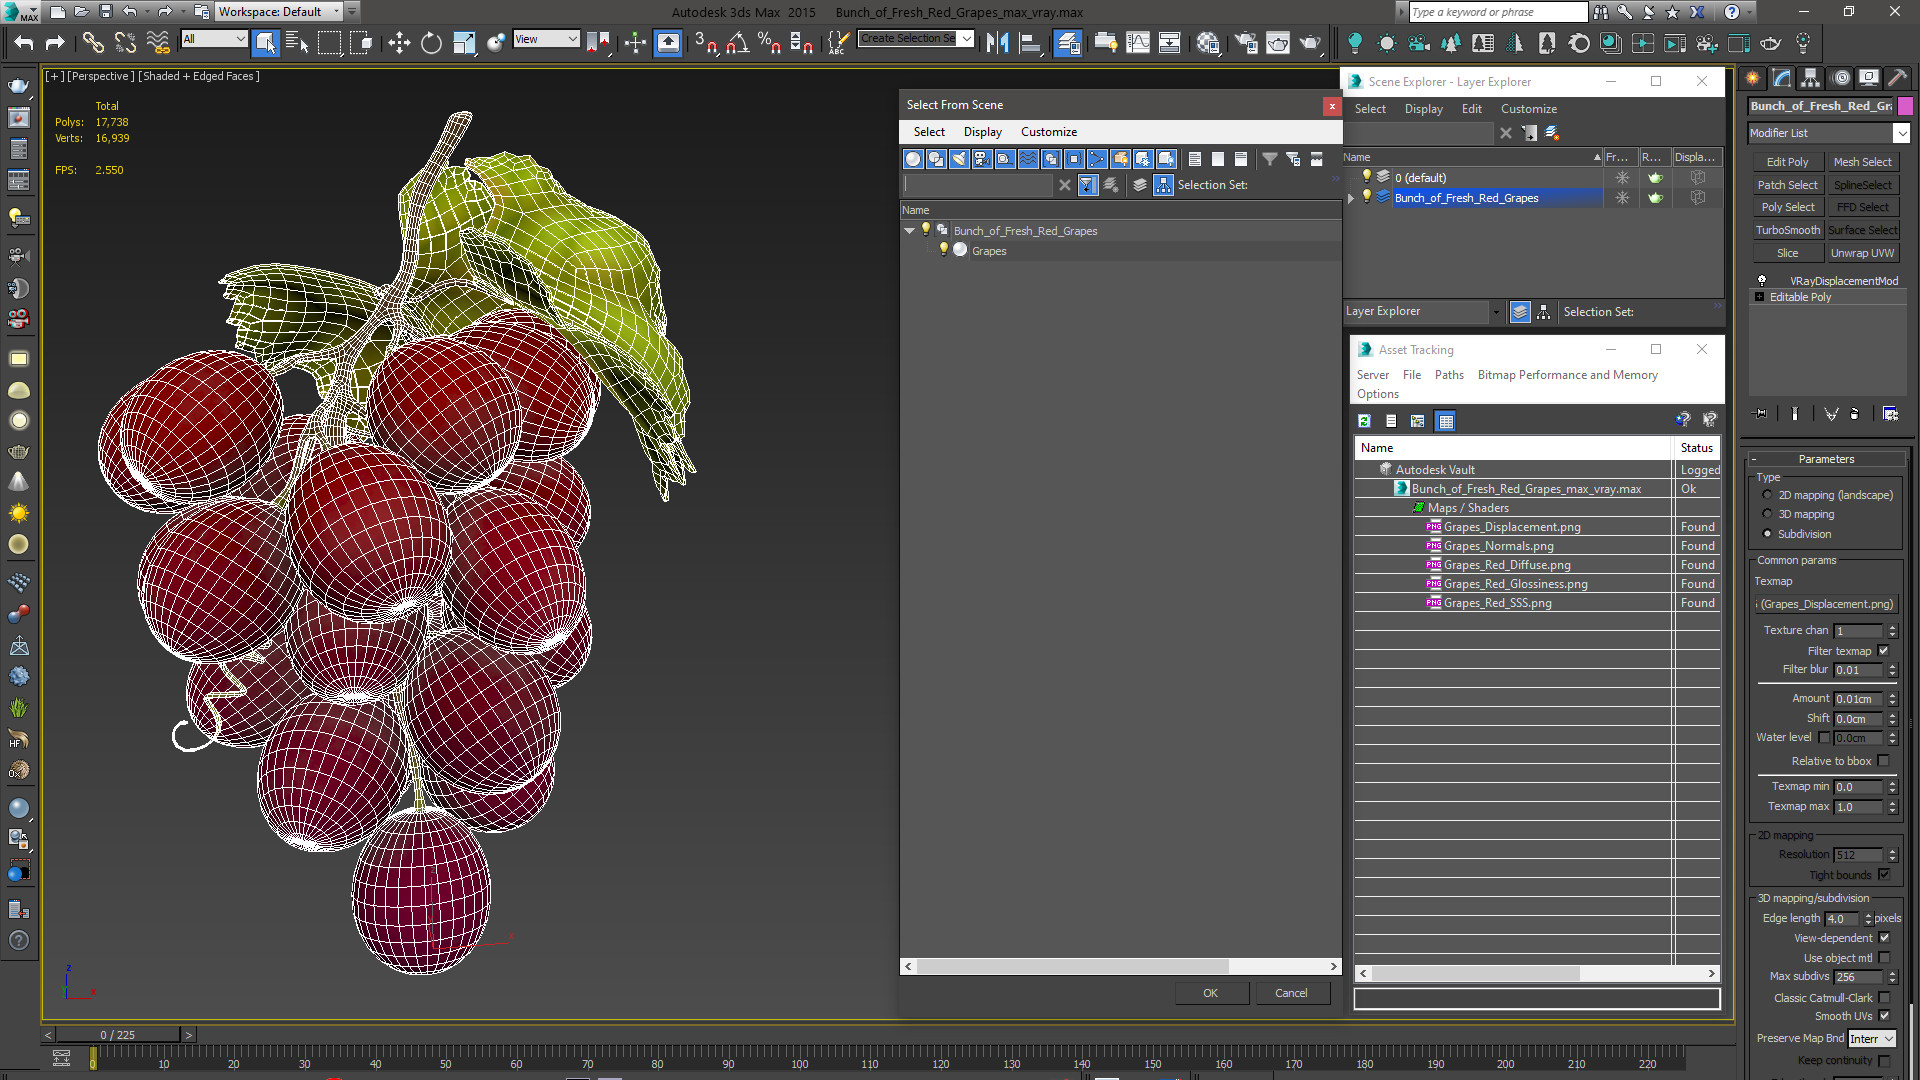Enable the Relative to bbox checkbox
1920x1080 pixels.
click(1883, 761)
